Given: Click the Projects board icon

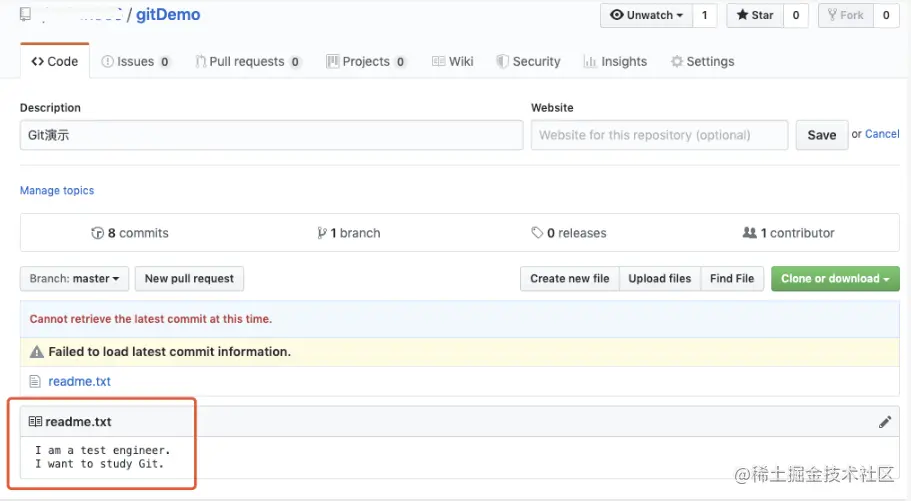Looking at the screenshot, I should (332, 61).
